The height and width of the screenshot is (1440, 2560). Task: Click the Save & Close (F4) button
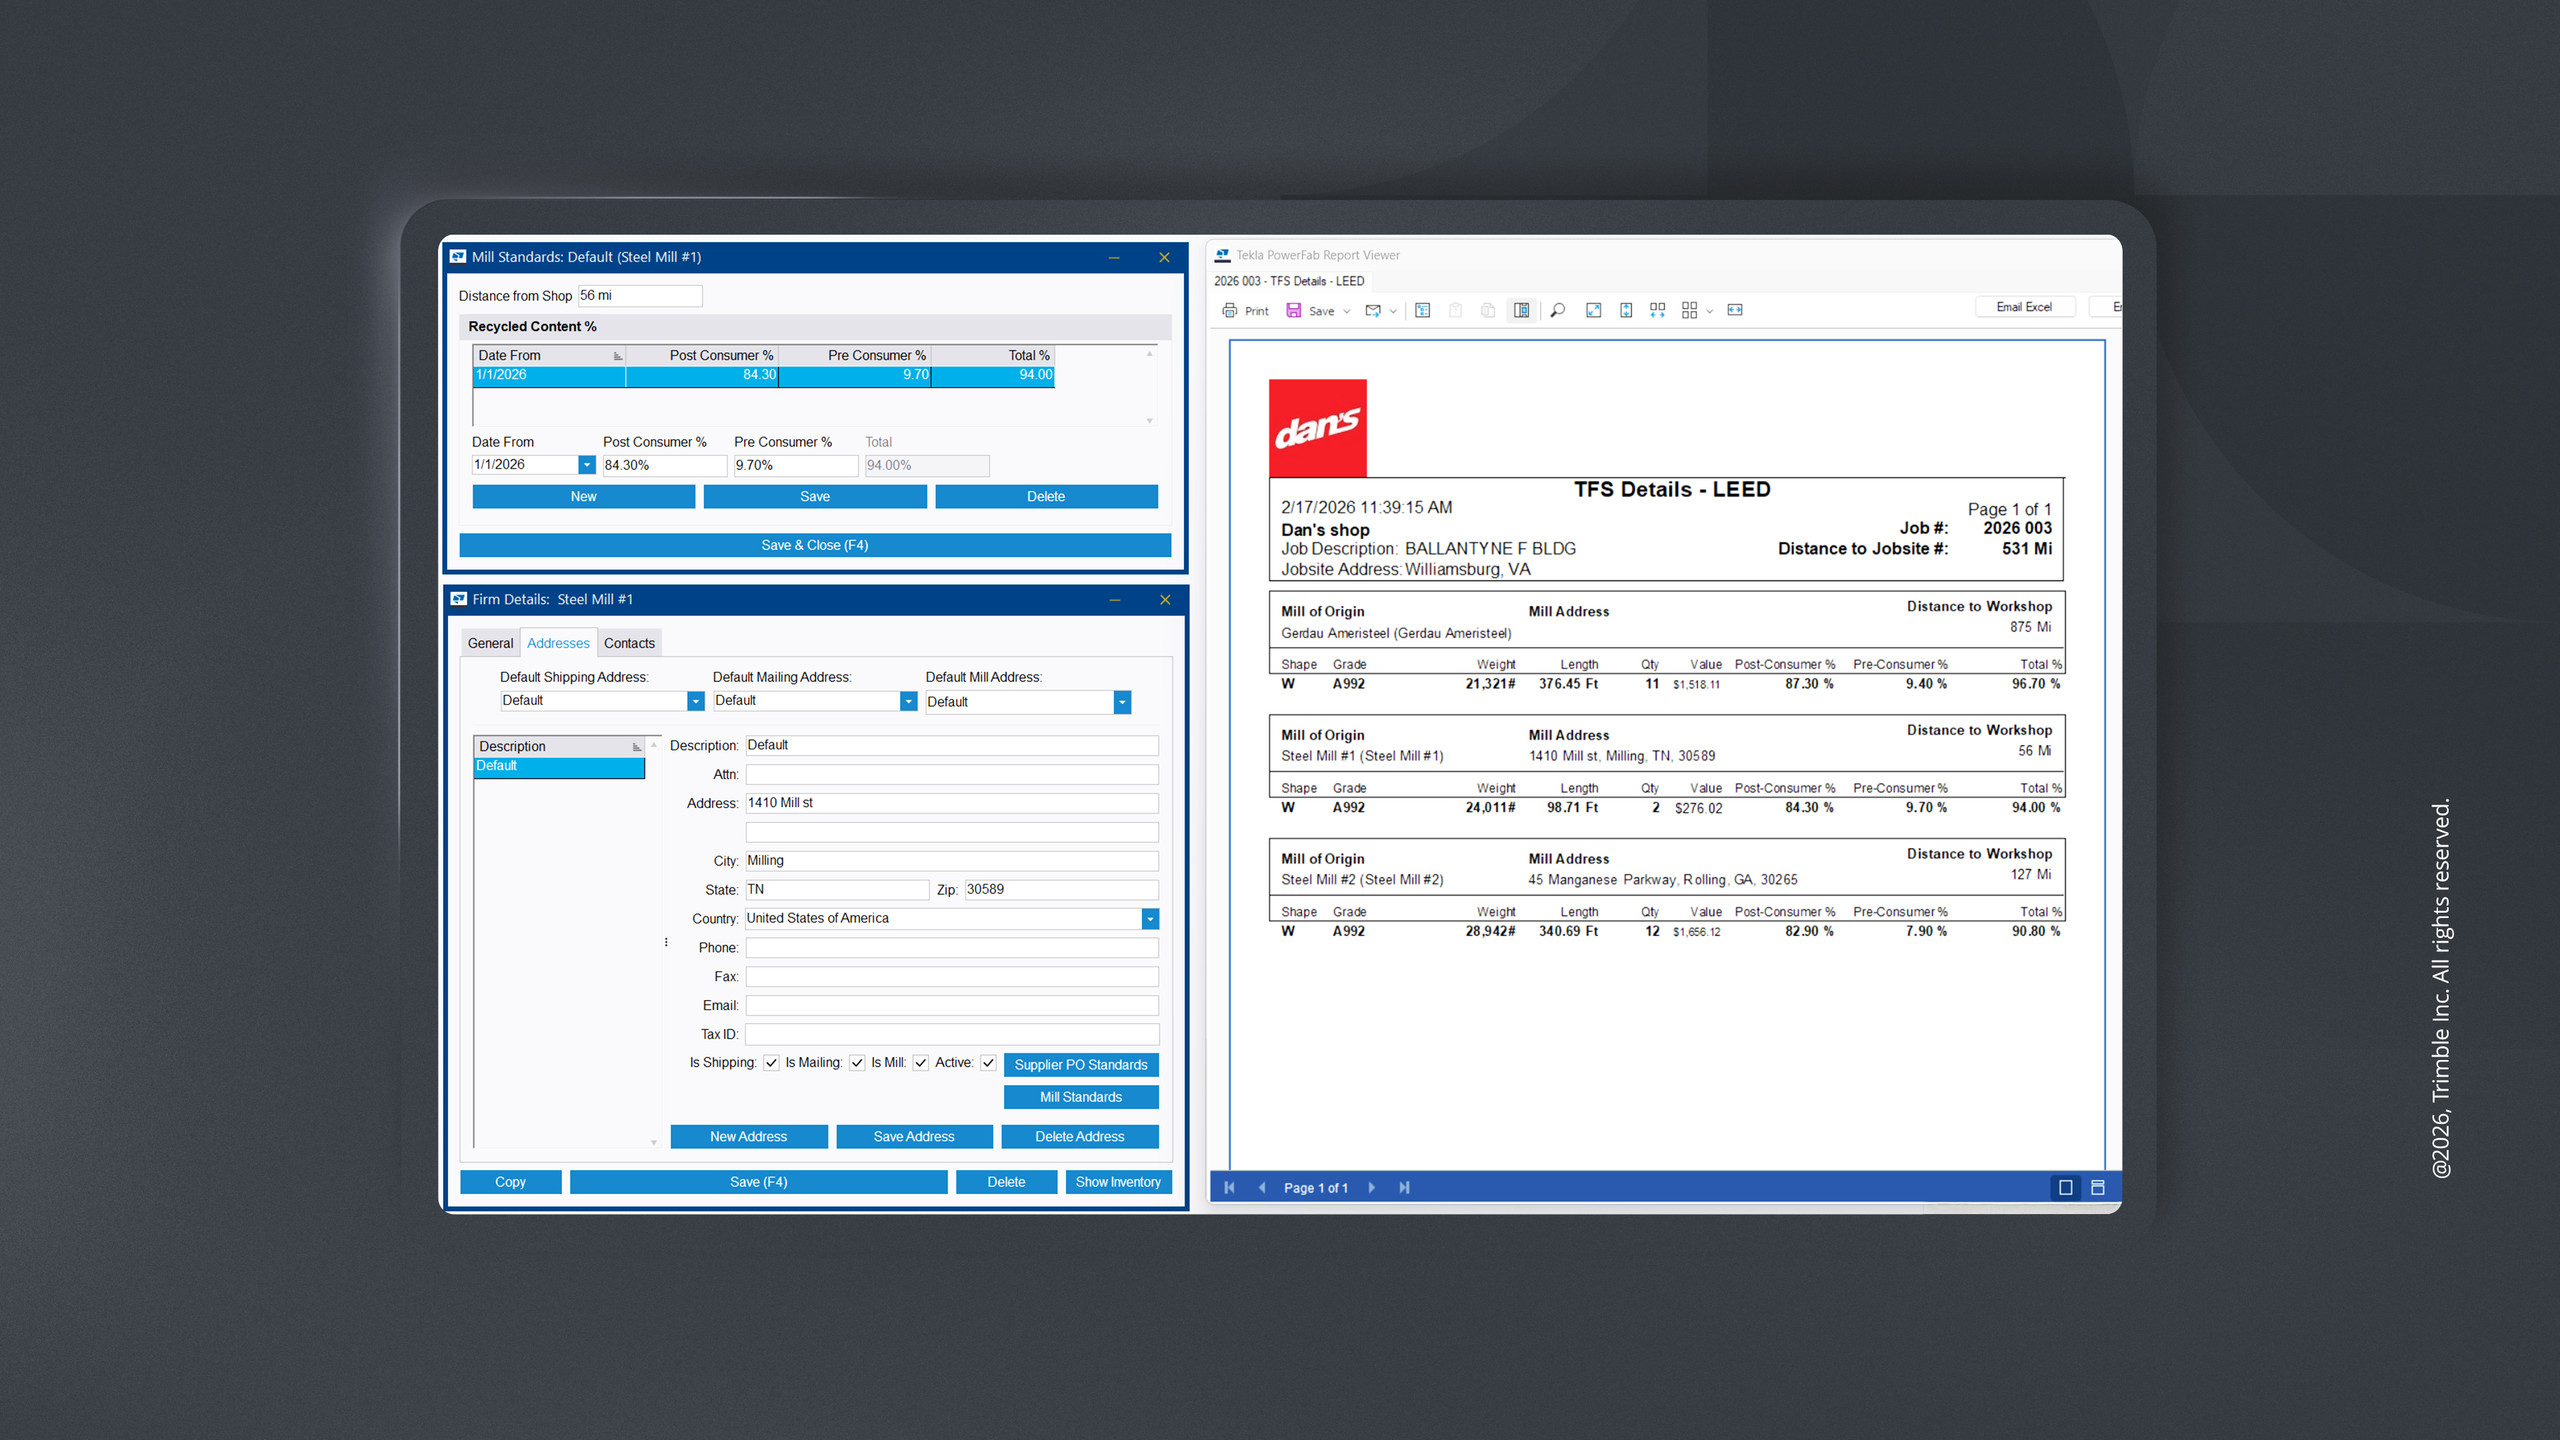tap(814, 545)
